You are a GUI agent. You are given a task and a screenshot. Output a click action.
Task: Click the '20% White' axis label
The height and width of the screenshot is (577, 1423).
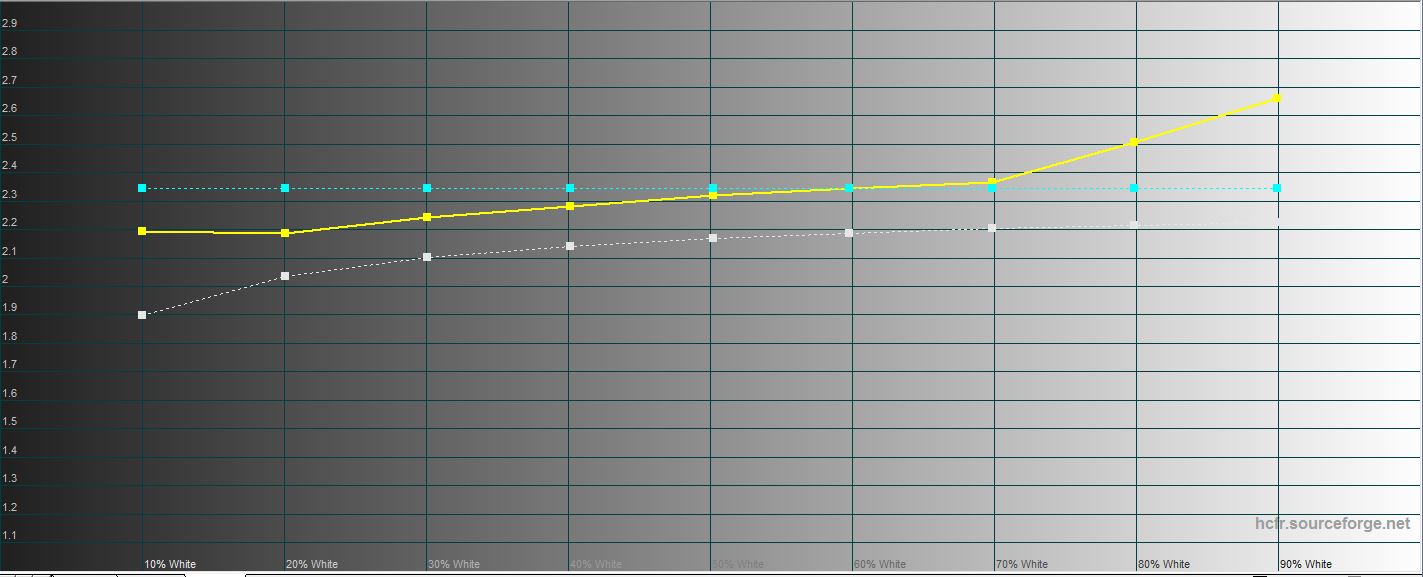[x=312, y=564]
